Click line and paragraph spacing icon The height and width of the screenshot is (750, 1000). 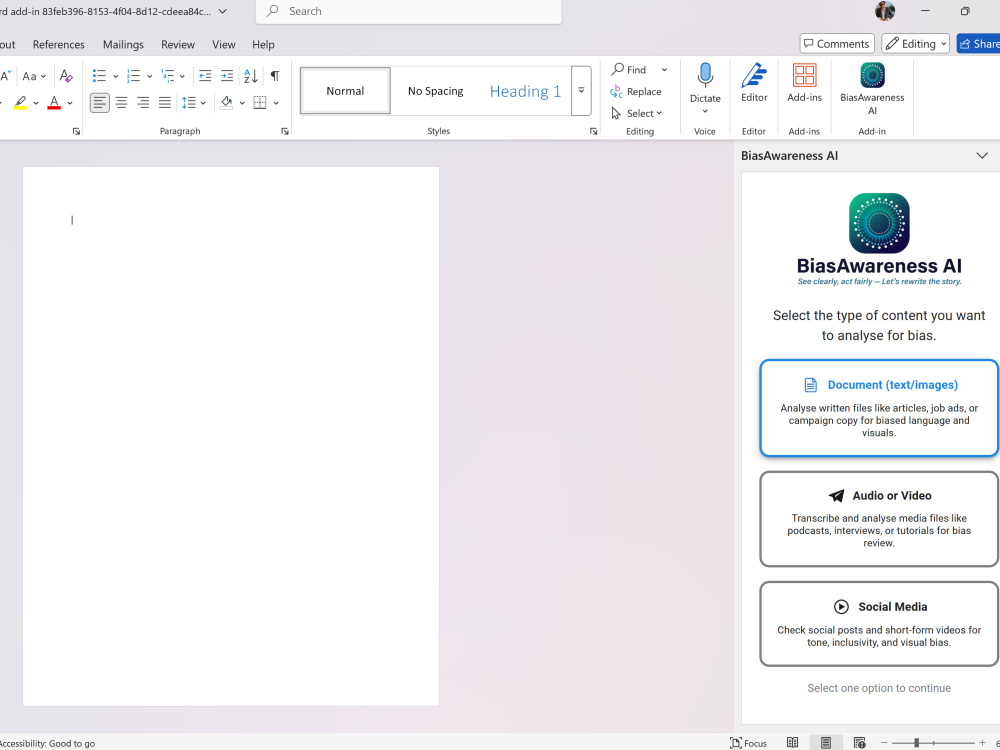tap(189, 102)
